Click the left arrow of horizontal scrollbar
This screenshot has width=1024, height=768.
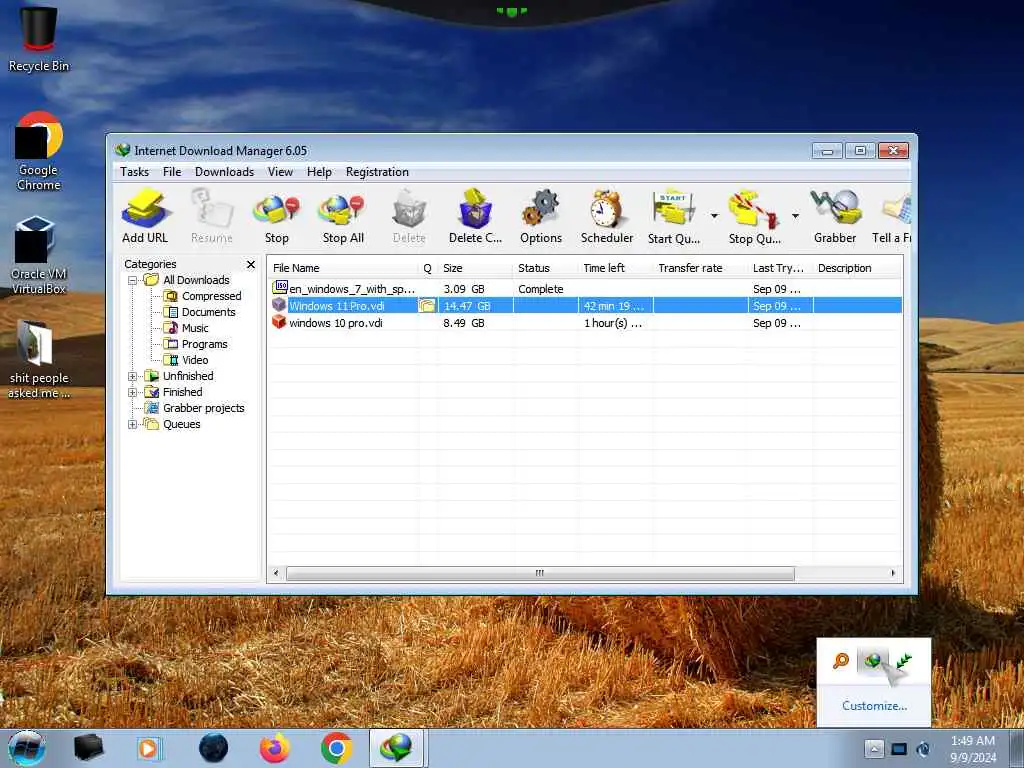[276, 573]
